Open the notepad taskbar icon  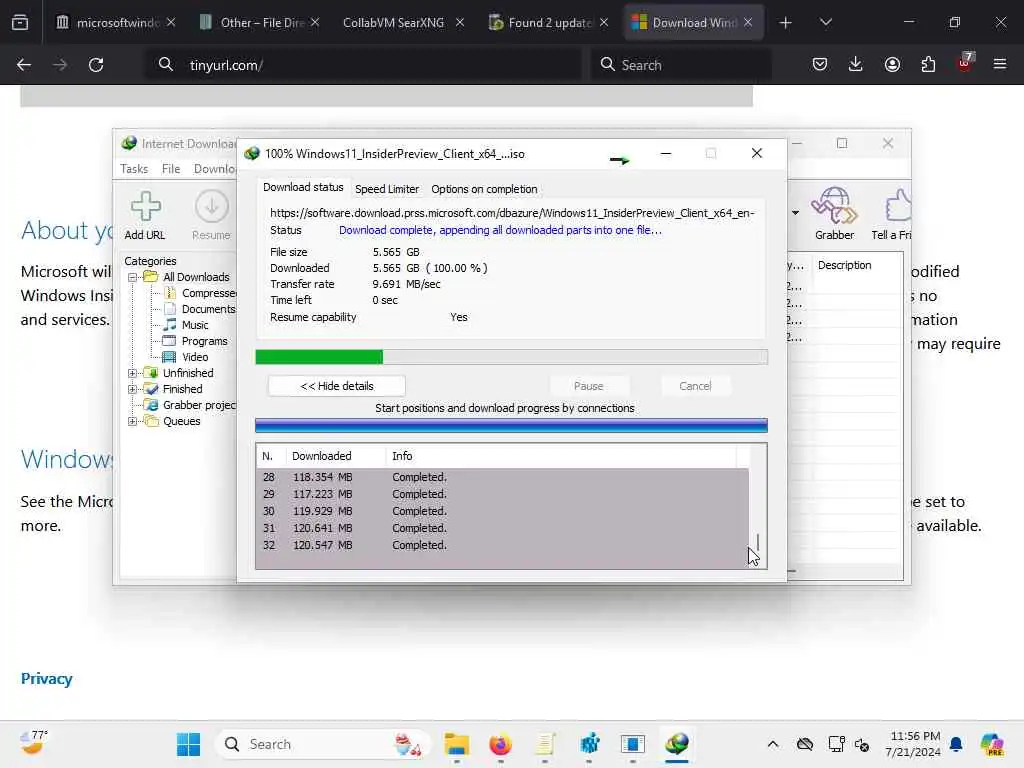(545, 744)
